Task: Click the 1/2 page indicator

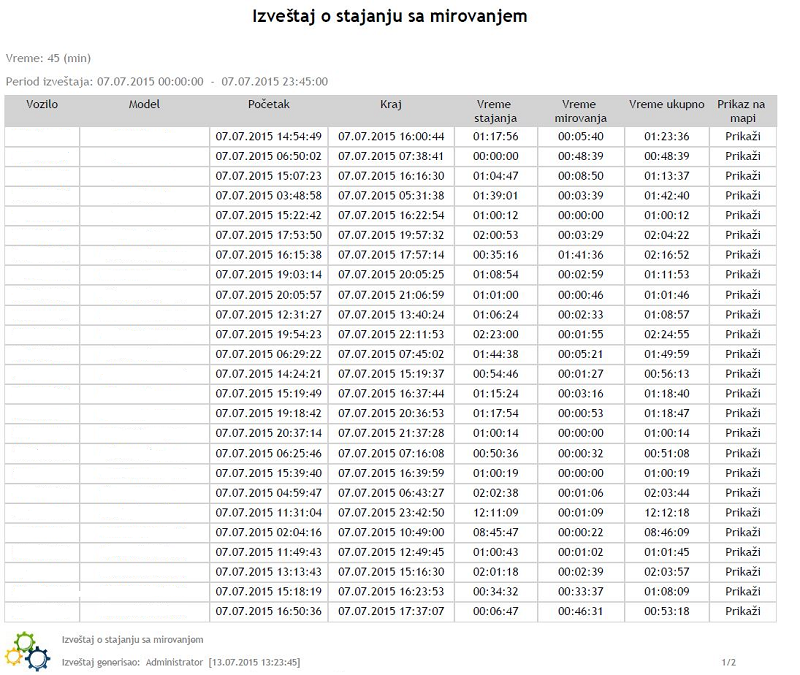Action: pyautogui.click(x=729, y=662)
